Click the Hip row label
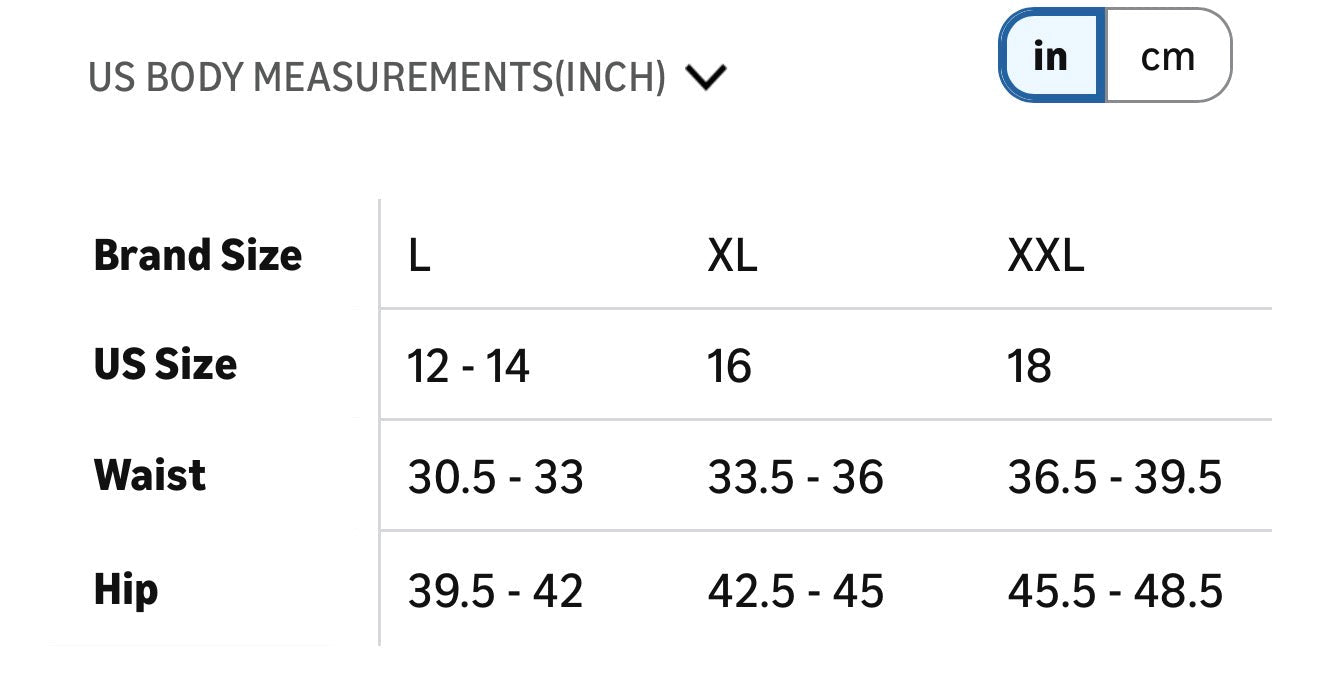 (x=126, y=590)
